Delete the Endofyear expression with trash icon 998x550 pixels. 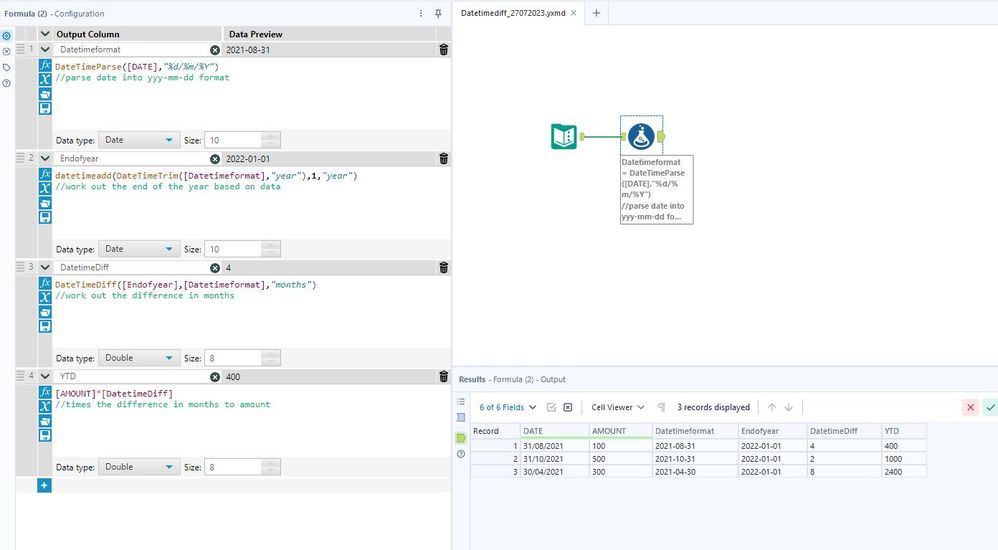(444, 159)
